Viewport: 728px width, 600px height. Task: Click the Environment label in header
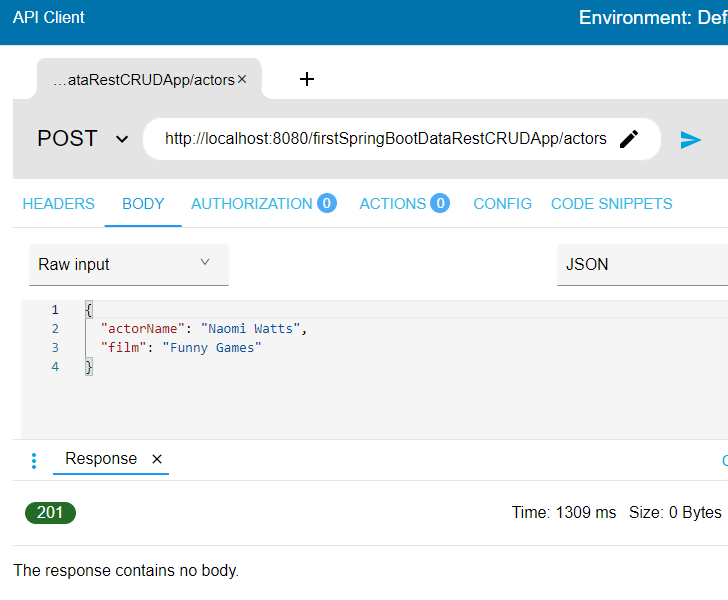pyautogui.click(x=653, y=18)
